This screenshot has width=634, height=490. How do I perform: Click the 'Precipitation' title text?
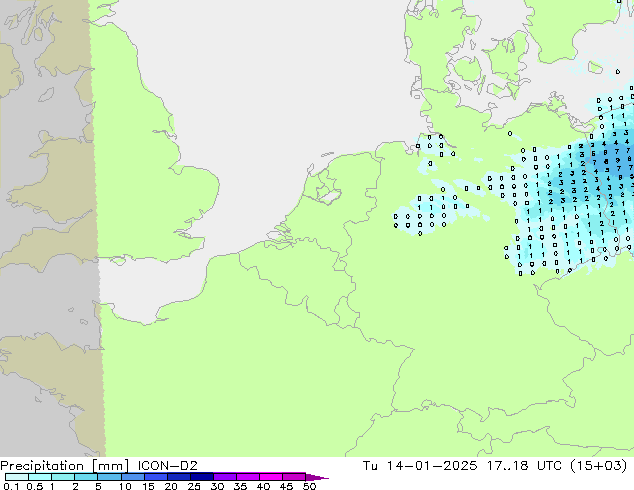(42, 466)
